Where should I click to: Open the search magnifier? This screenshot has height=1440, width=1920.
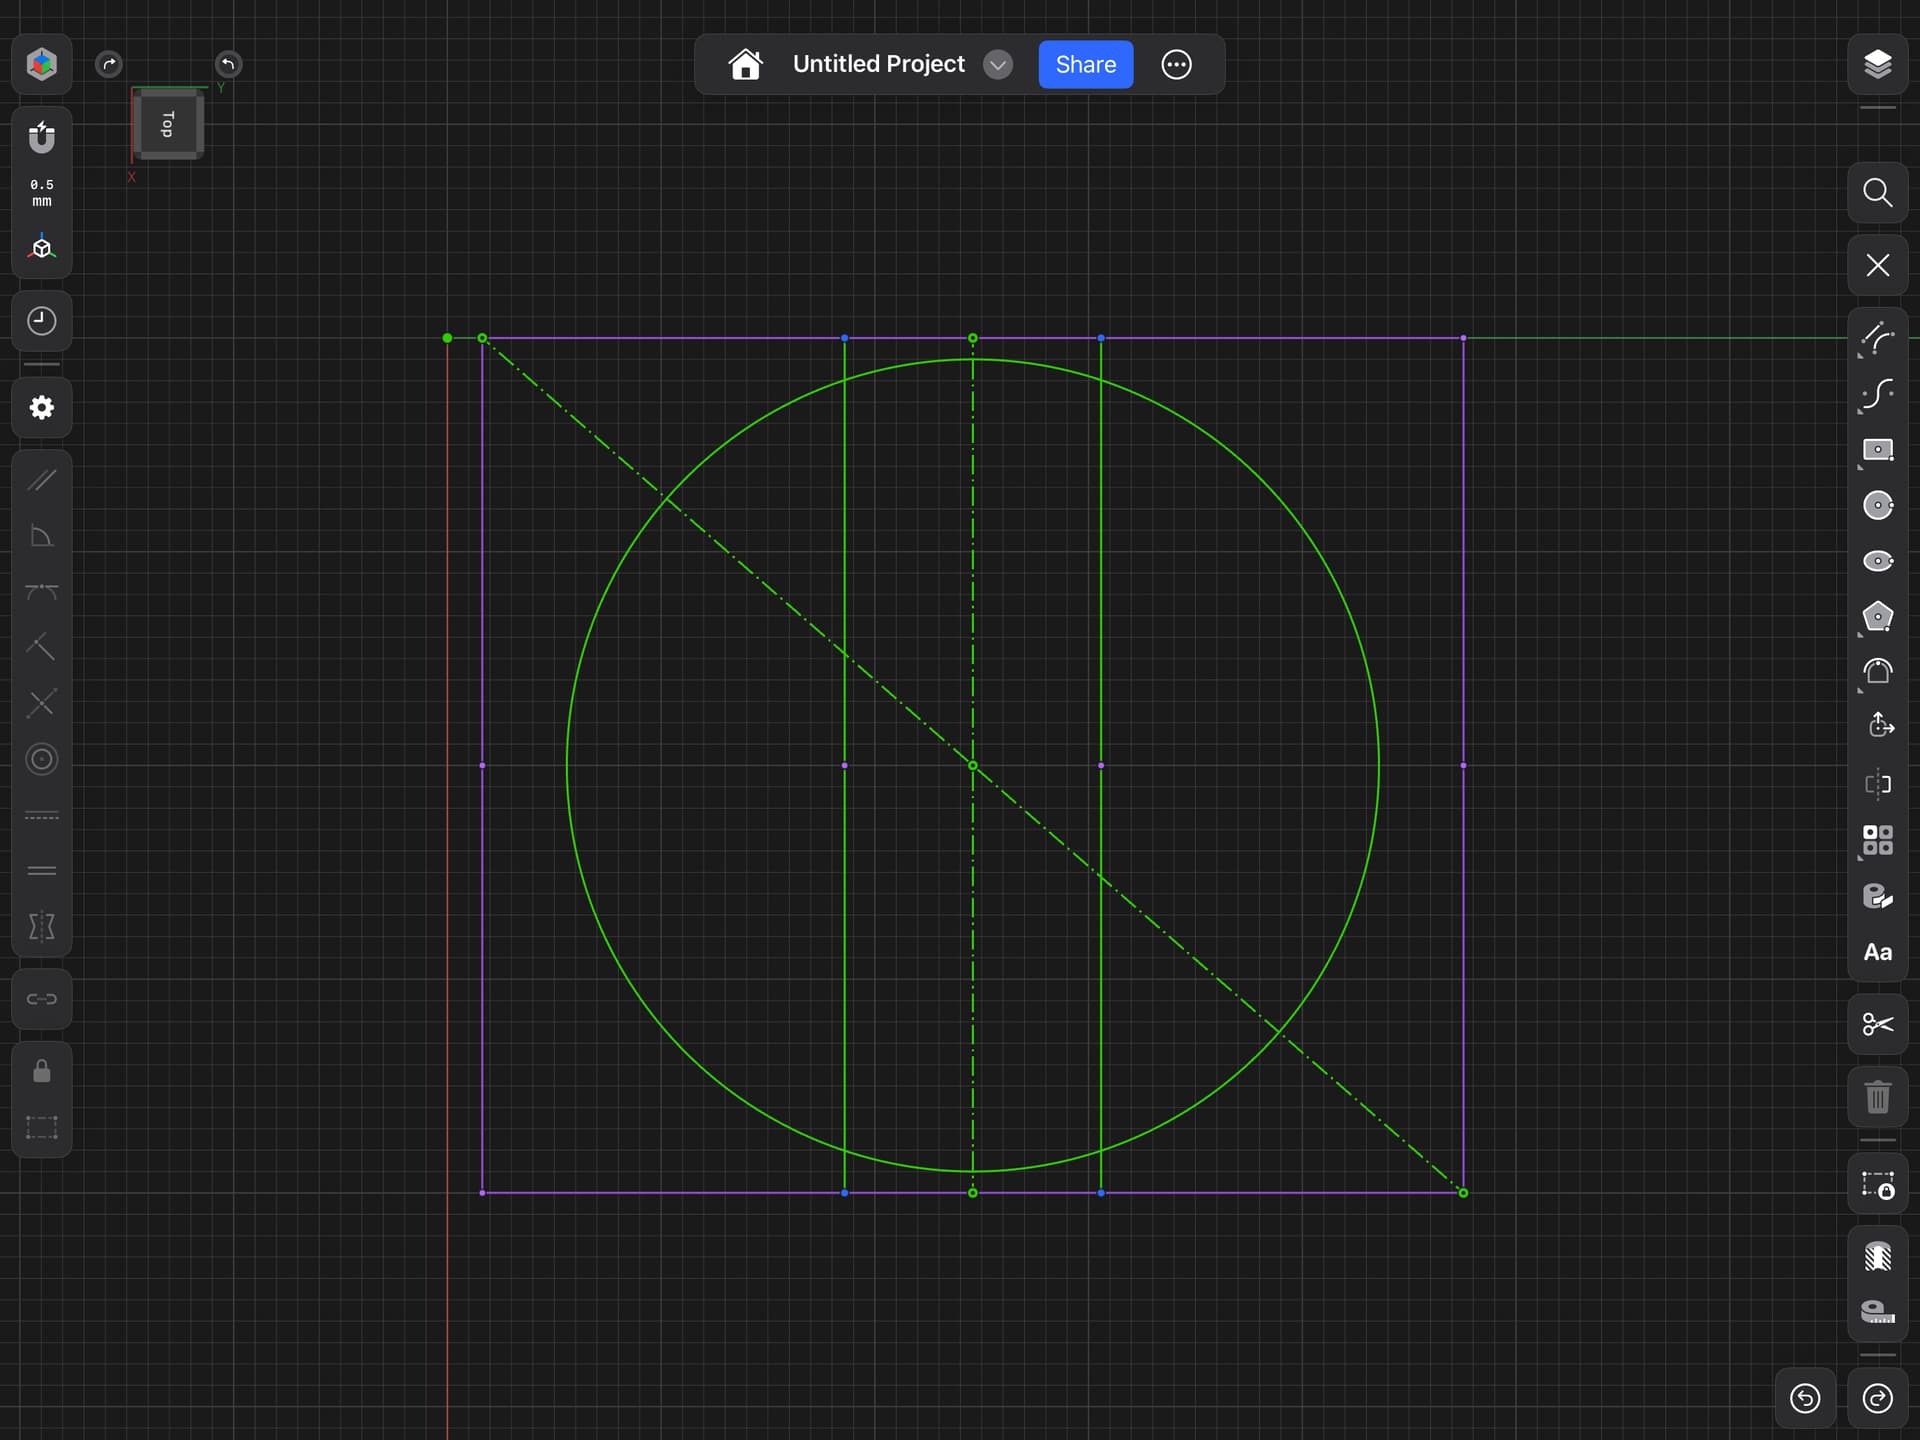[1877, 192]
